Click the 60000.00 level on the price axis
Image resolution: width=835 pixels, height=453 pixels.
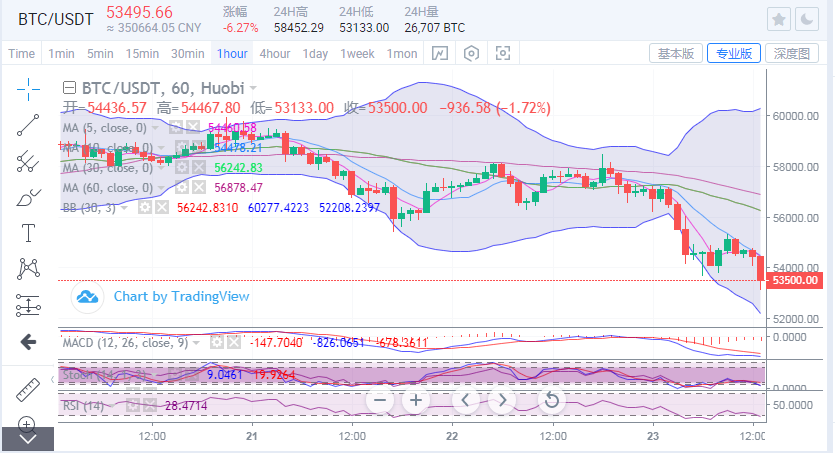(x=795, y=116)
